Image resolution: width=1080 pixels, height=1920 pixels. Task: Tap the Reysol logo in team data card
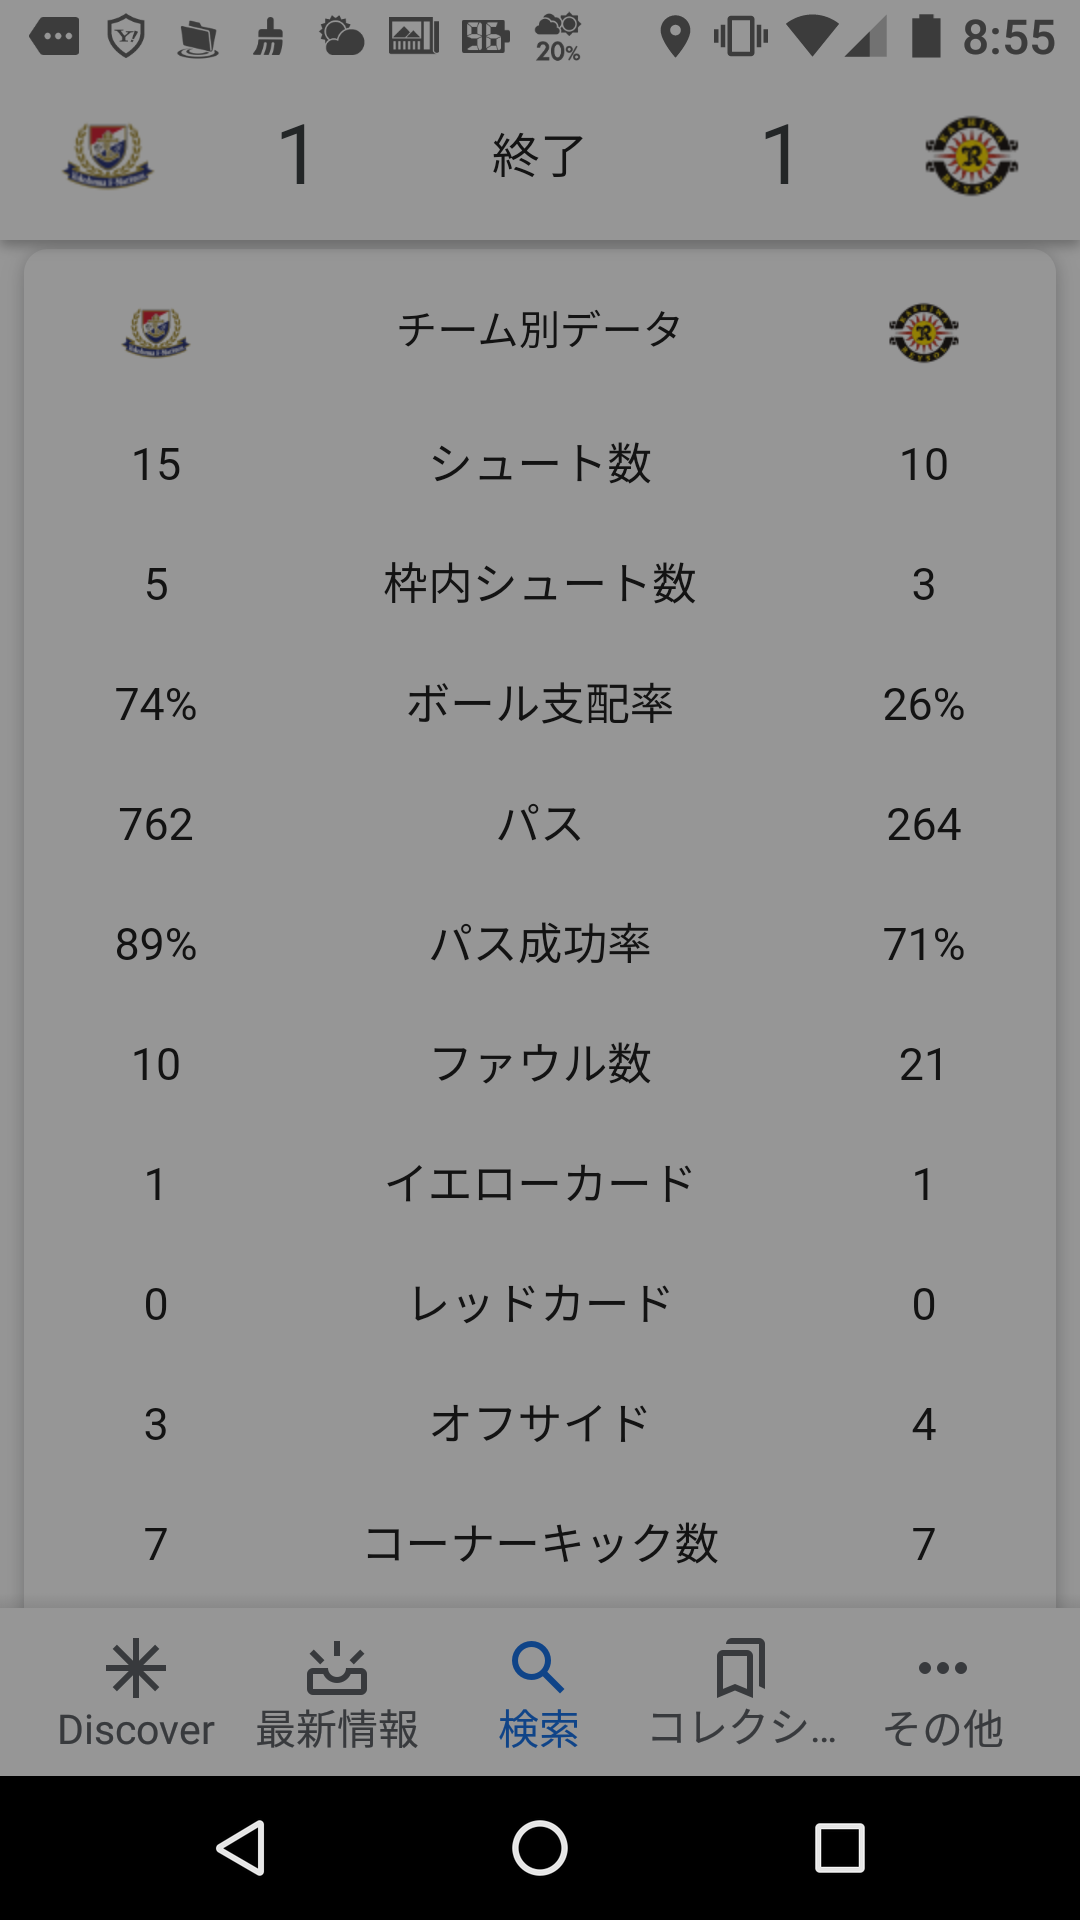[x=924, y=332]
